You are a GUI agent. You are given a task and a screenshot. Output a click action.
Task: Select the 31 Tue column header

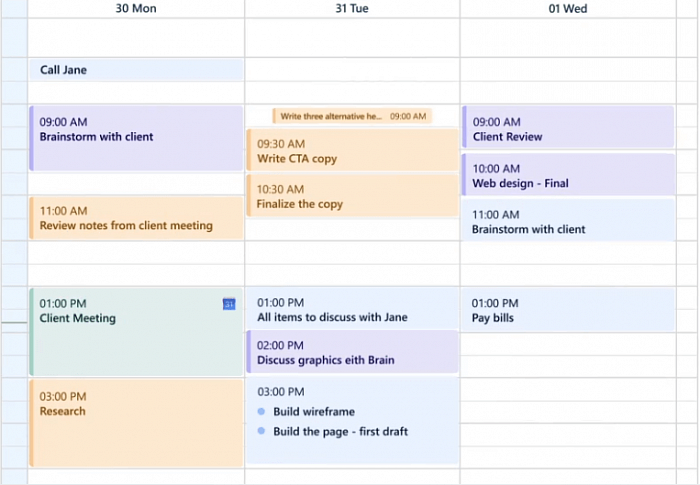352,9
